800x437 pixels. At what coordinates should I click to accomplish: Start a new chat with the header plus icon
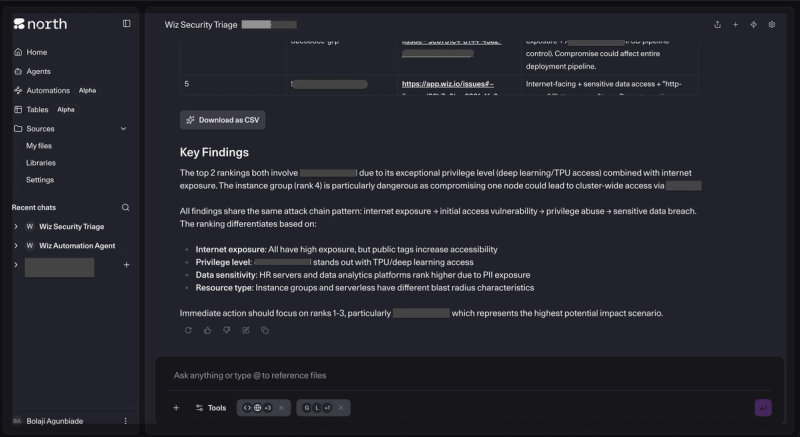[735, 24]
